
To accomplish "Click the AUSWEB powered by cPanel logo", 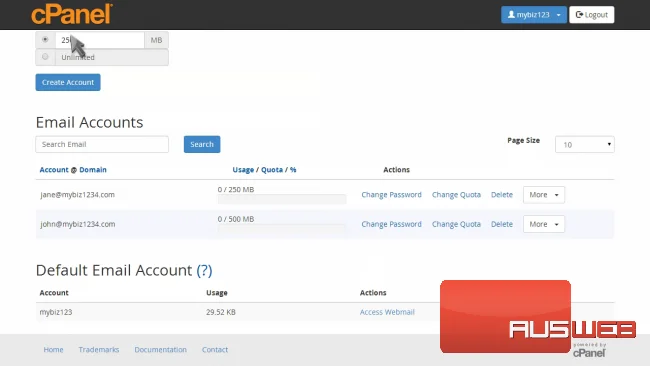I will [538, 318].
